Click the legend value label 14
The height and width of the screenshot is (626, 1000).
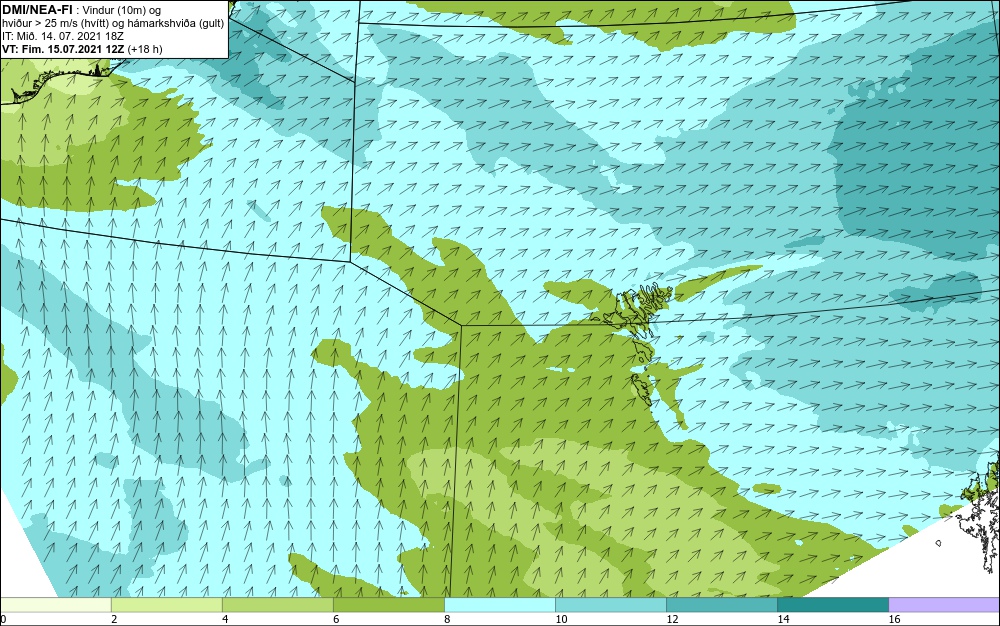point(783,619)
